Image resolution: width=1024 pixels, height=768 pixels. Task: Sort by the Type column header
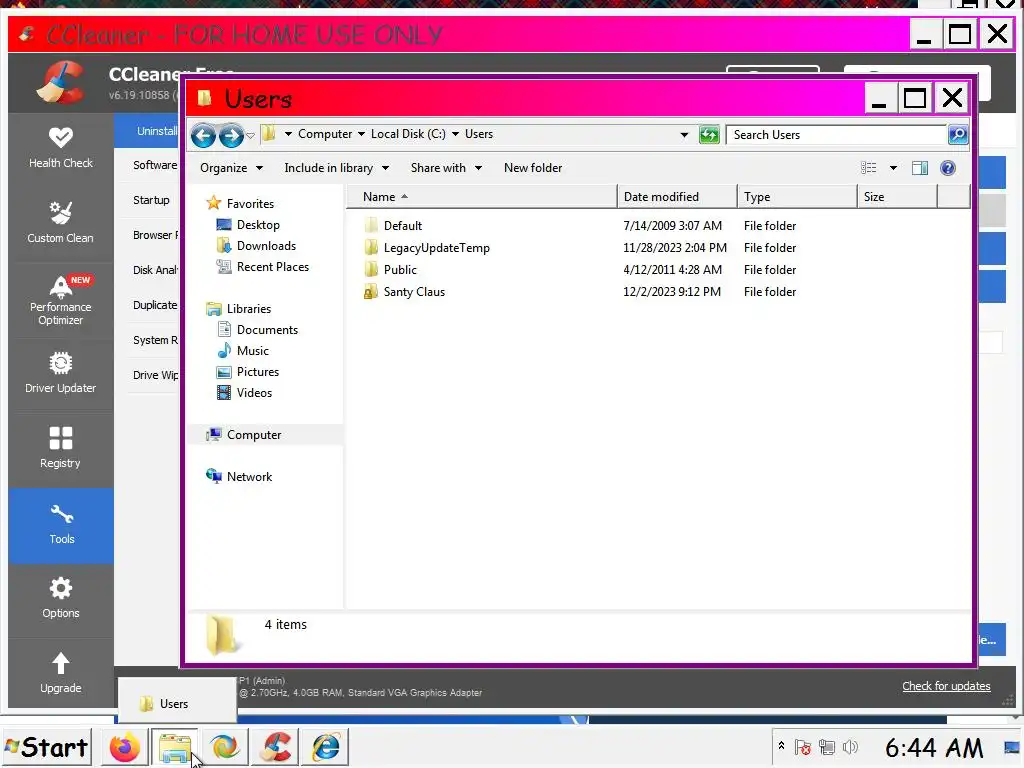[x=797, y=197]
